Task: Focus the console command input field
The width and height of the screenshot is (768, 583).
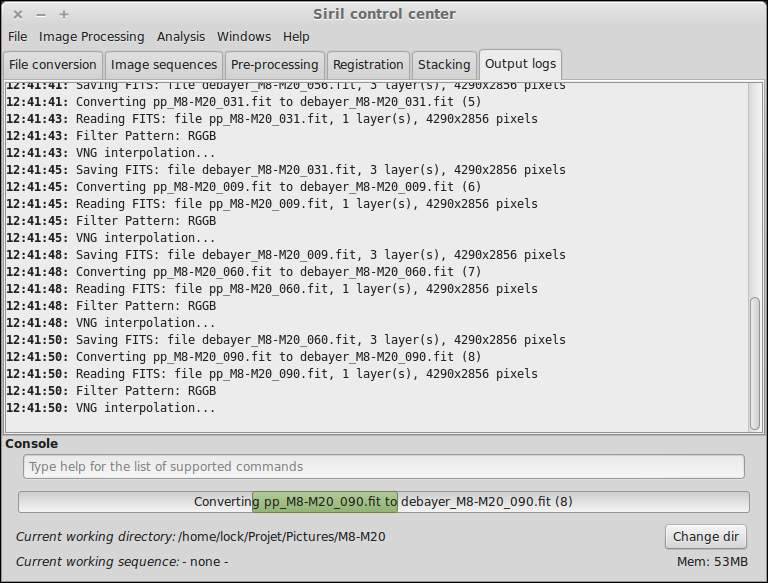Action: pyautogui.click(x=383, y=467)
